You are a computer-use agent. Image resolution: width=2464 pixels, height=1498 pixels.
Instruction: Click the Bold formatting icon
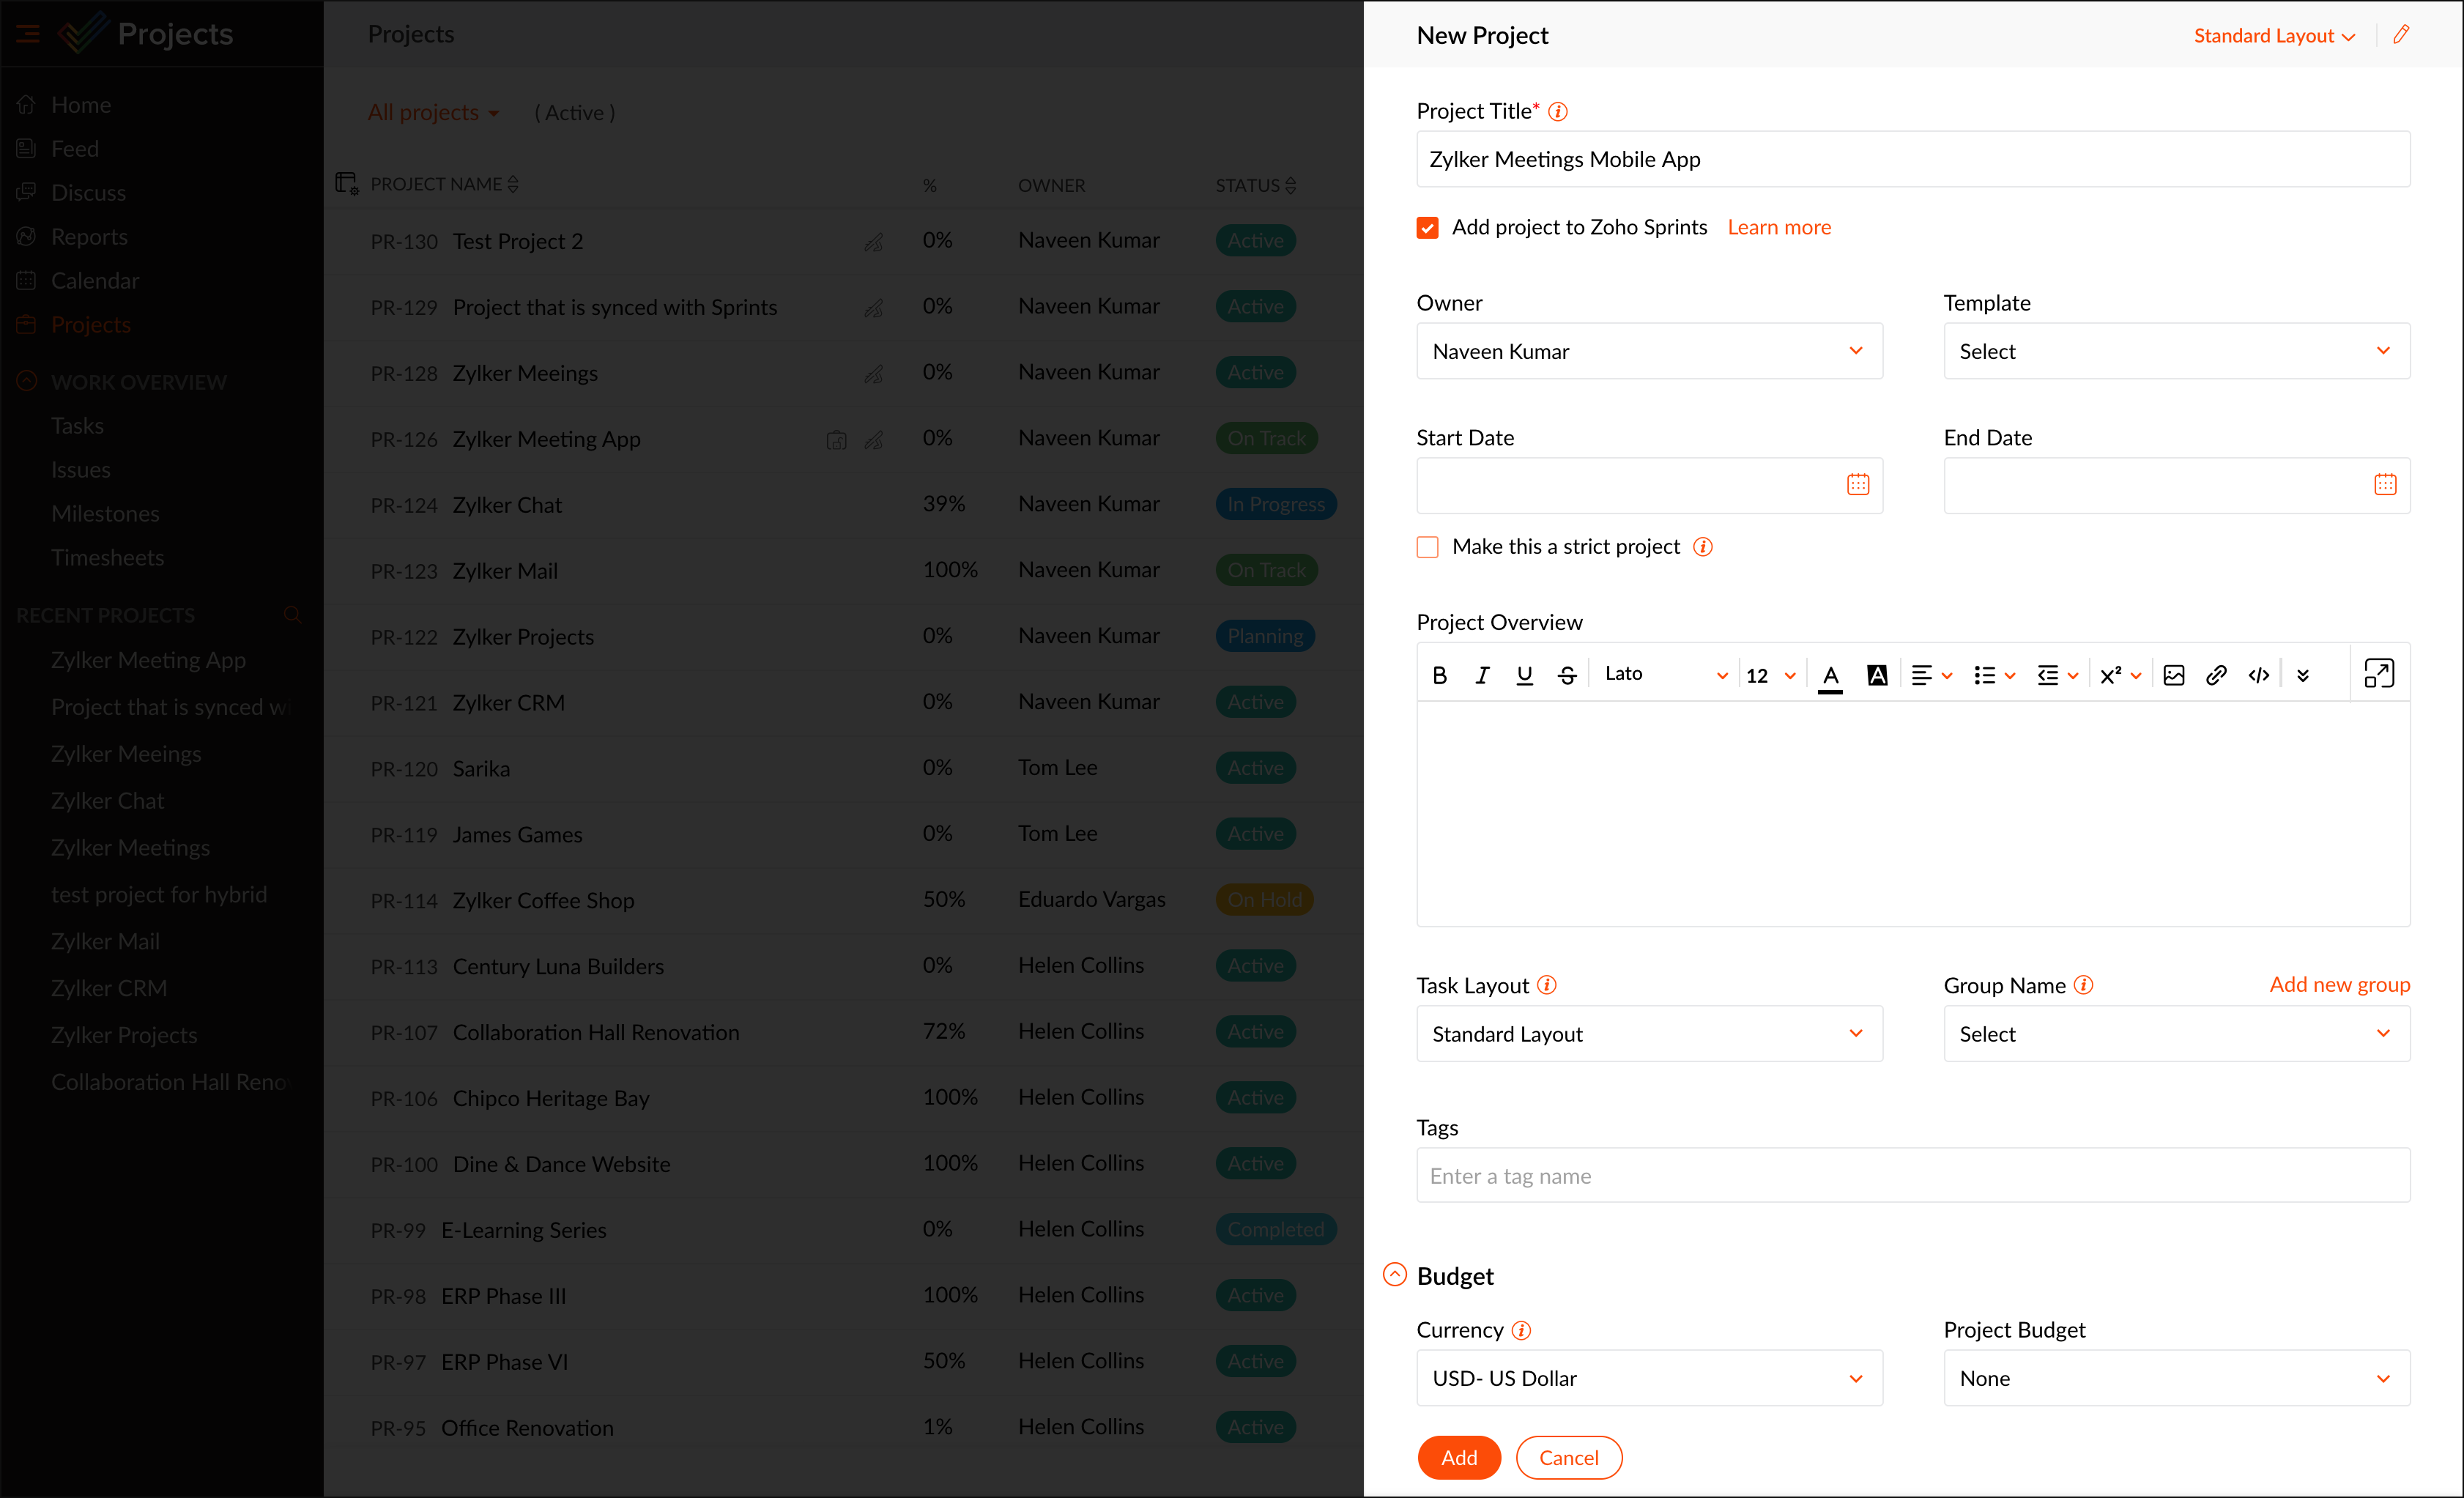tap(1439, 675)
